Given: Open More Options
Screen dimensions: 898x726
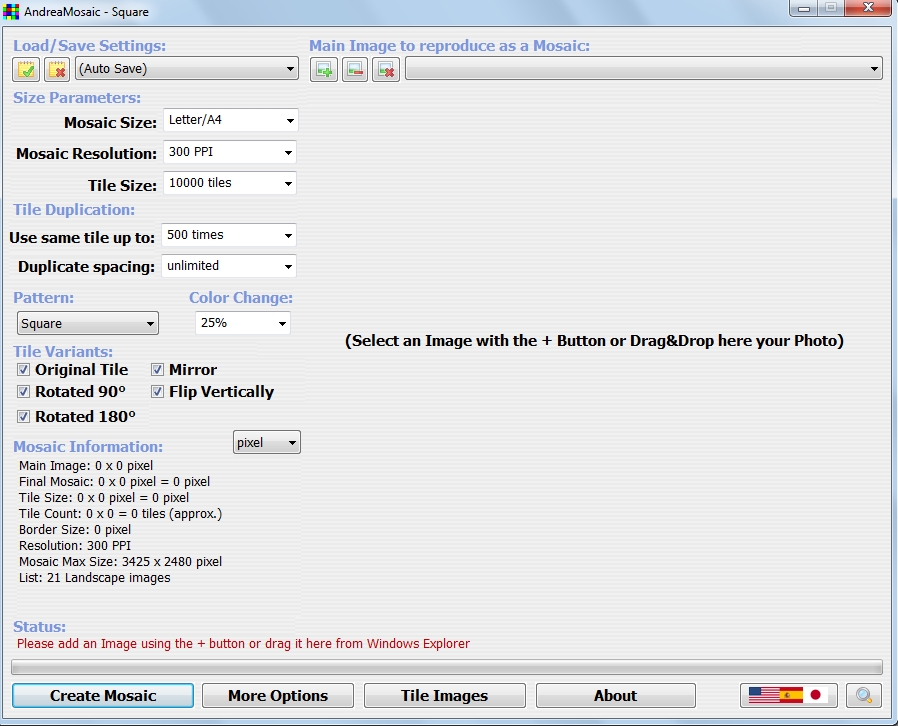Looking at the screenshot, I should 278,695.
